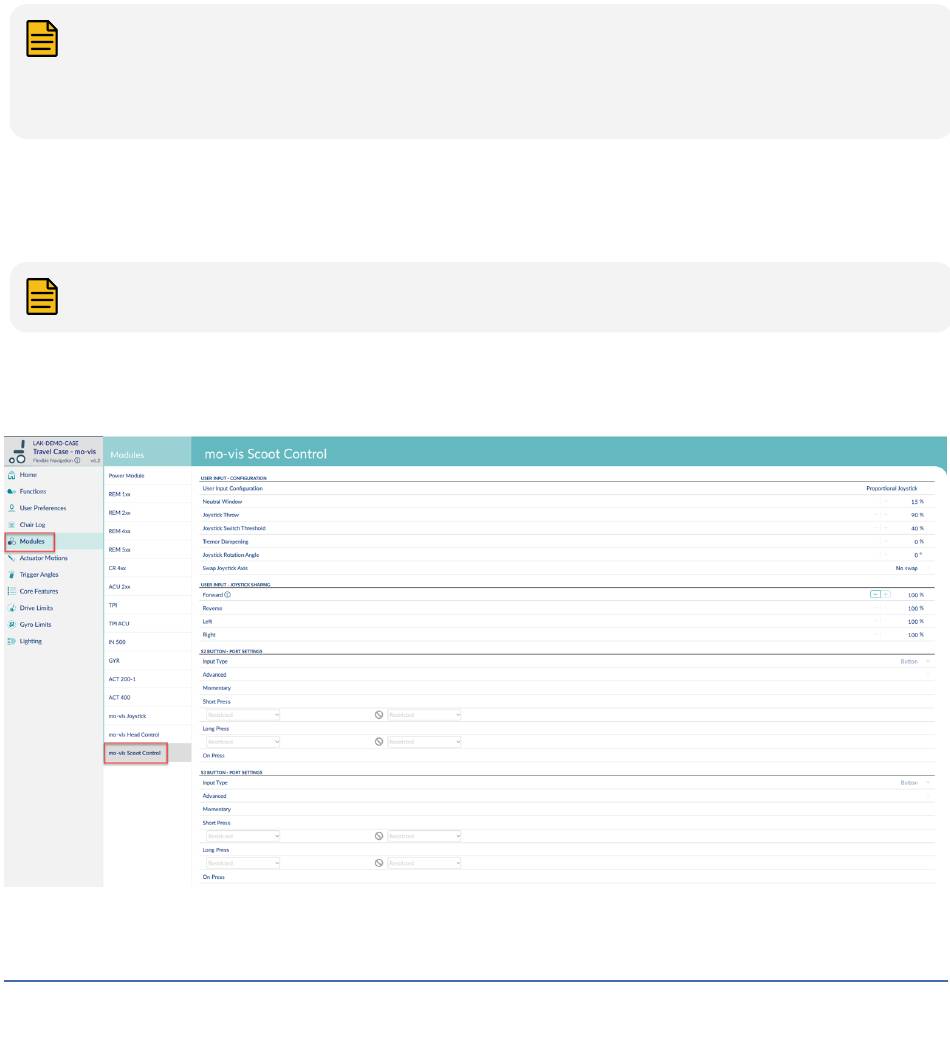Click the Lighting headlamp icon
This screenshot has width=950, height=1045.
pyautogui.click(x=11, y=642)
